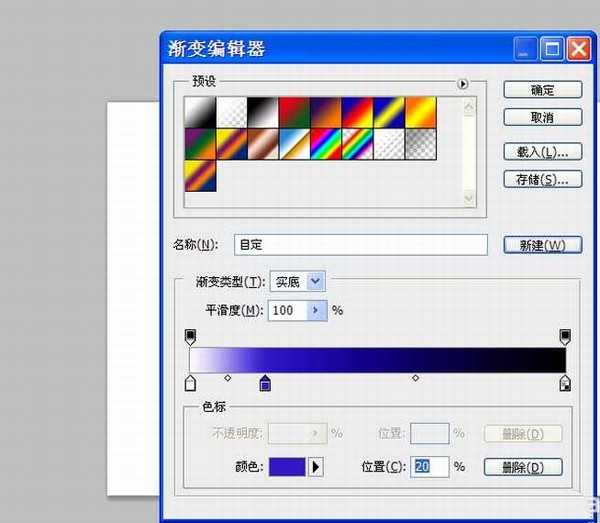Open the presets flyout menu arrow
Screen dimensions: 600x523
pyautogui.click(x=463, y=85)
